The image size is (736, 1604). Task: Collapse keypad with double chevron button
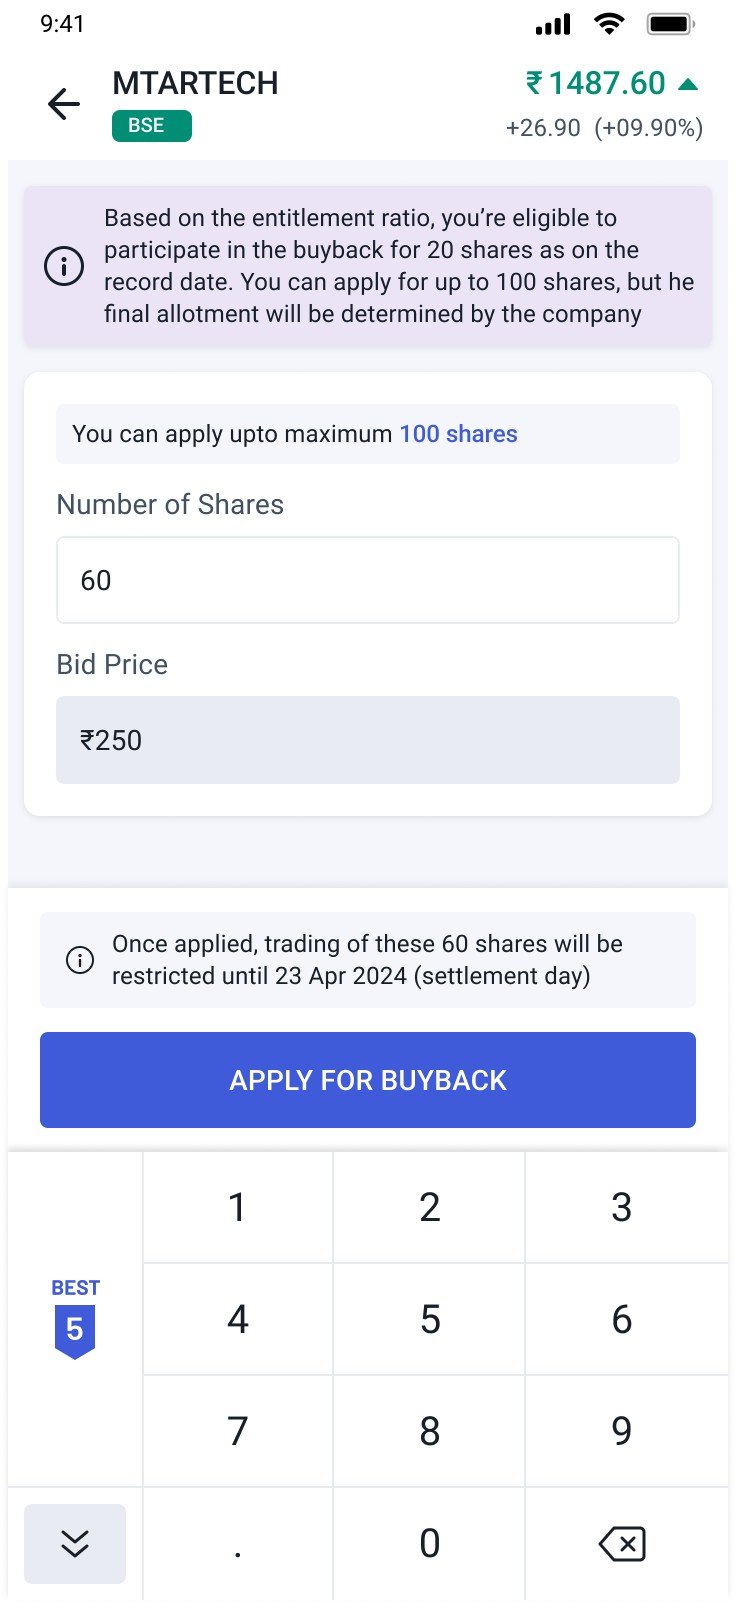(75, 1544)
